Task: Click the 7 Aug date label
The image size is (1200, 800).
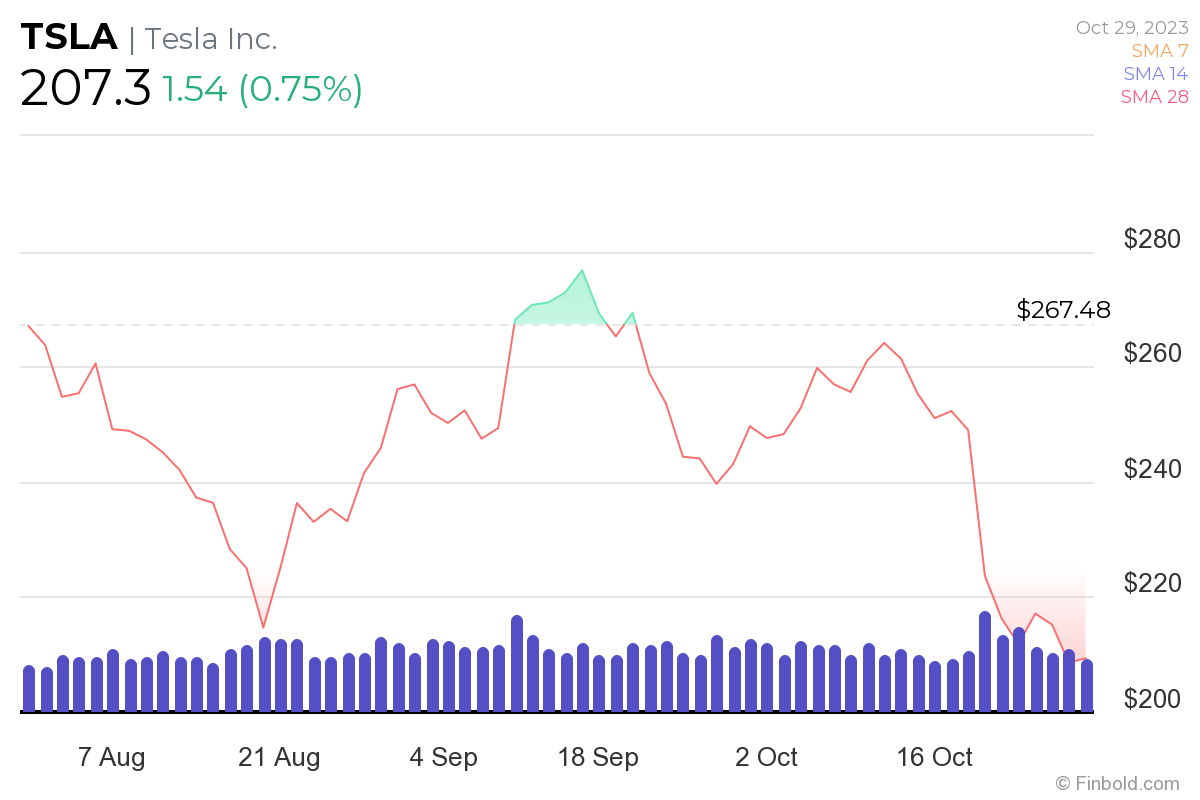Action: click(111, 757)
